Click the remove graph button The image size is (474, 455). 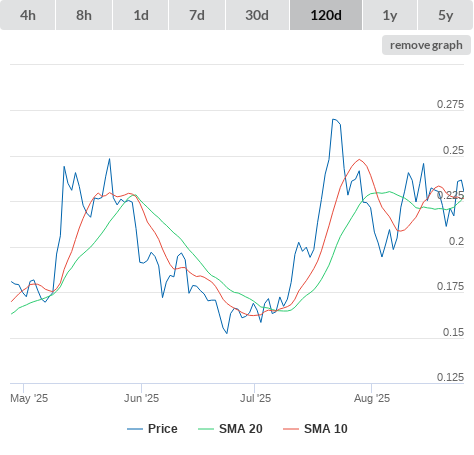(x=426, y=45)
